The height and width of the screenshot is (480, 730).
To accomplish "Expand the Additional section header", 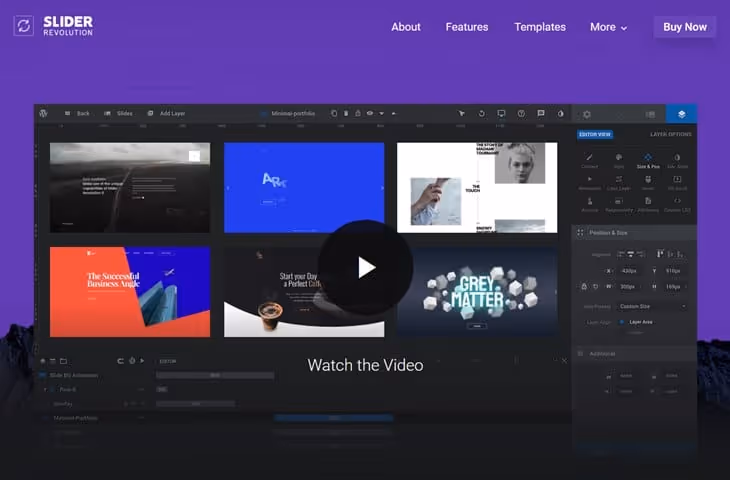I will click(x=634, y=354).
